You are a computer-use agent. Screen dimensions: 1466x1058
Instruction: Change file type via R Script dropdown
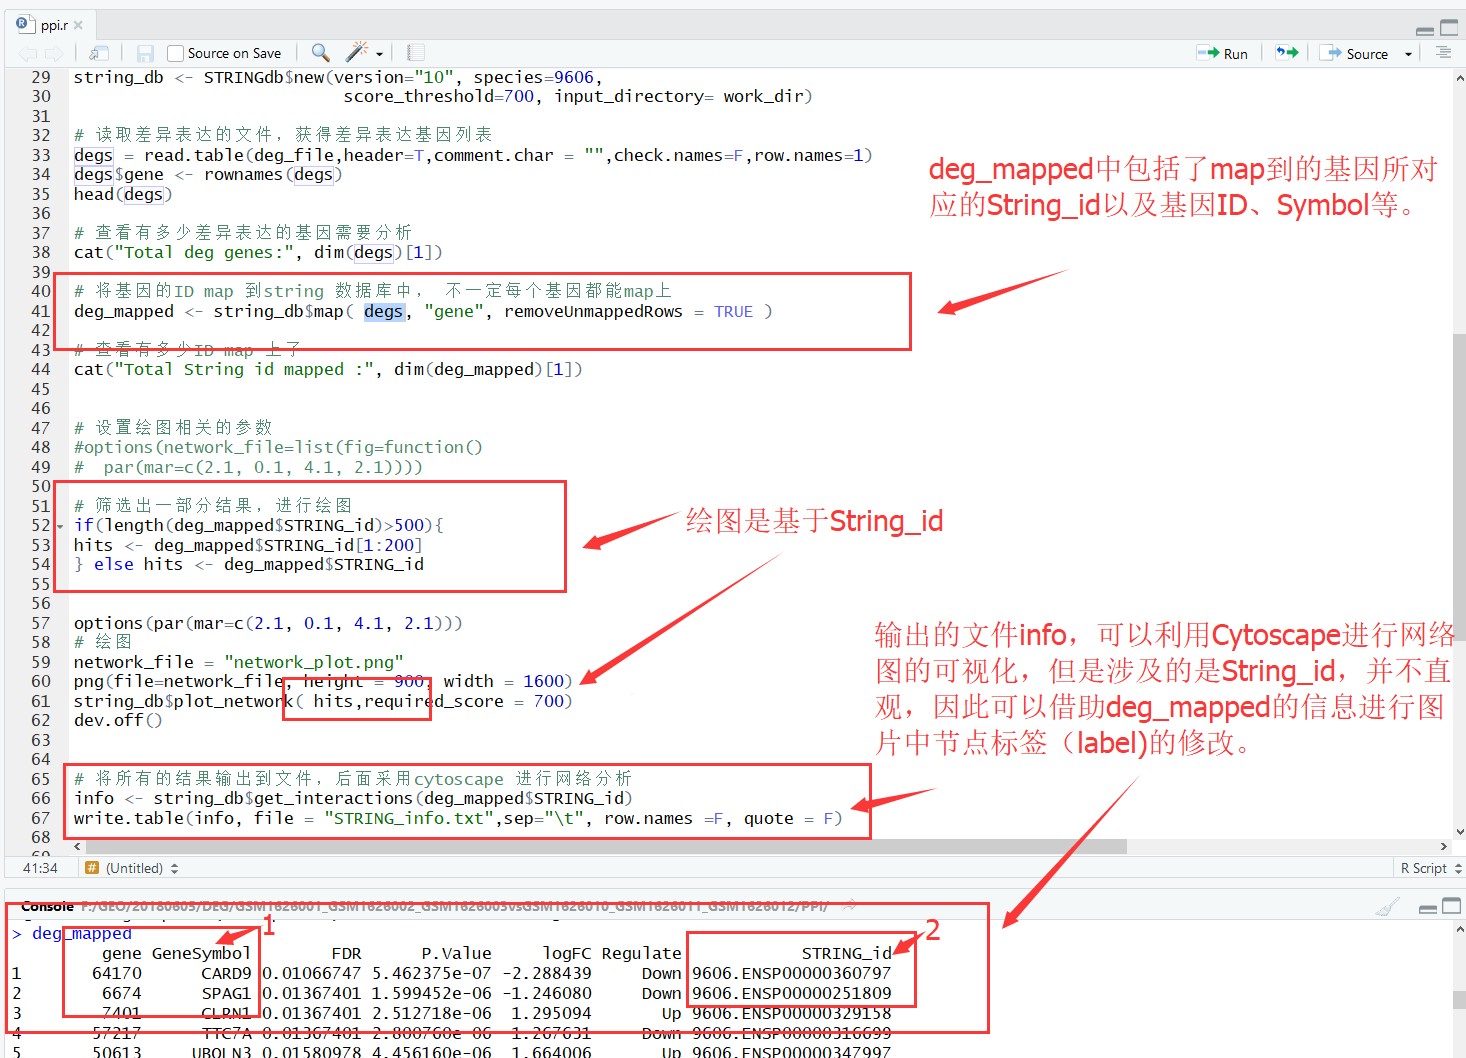pyautogui.click(x=1431, y=868)
